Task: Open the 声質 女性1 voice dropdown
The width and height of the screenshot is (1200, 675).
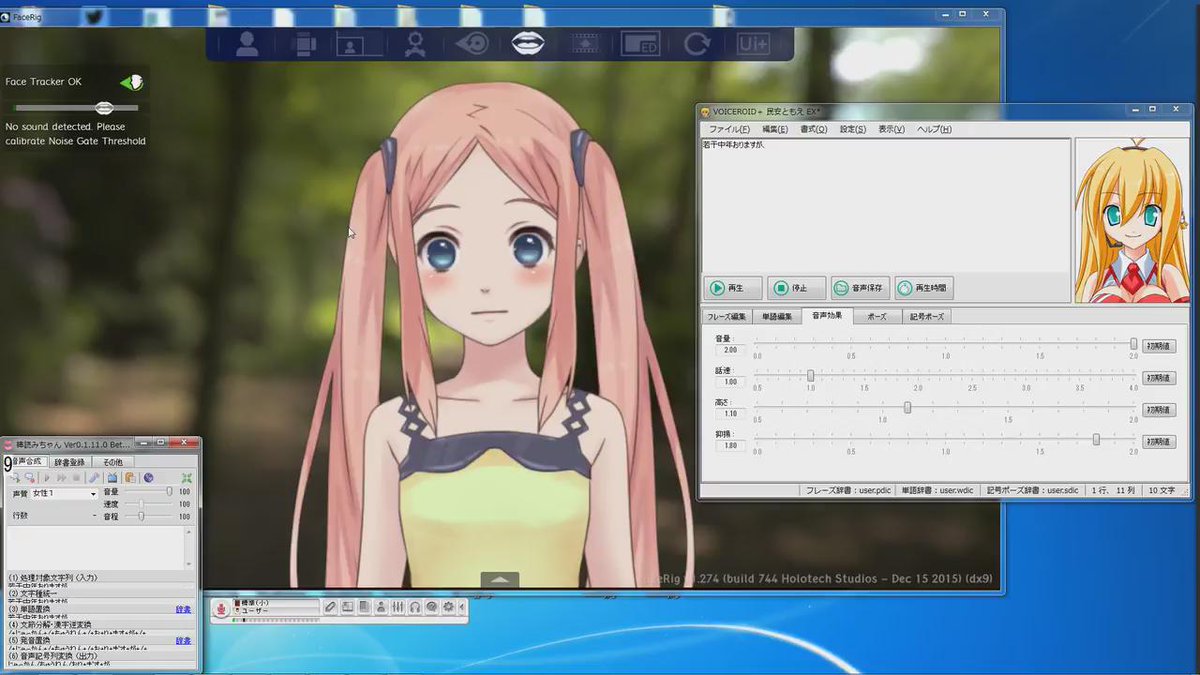Action: coord(64,494)
